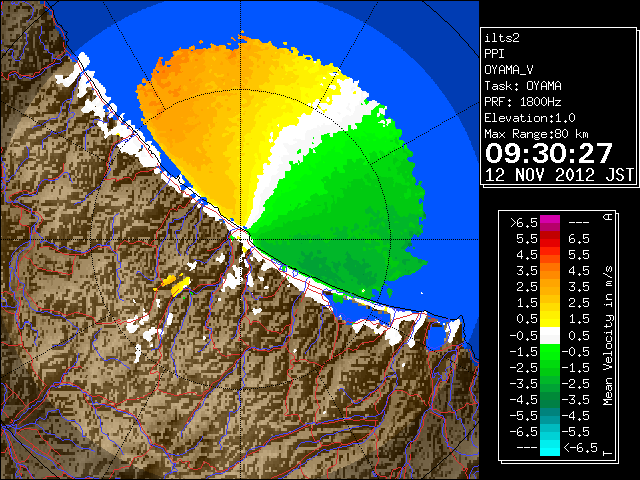Click the <-6.5 legend label
The width and height of the screenshot is (640, 480).
(580, 447)
